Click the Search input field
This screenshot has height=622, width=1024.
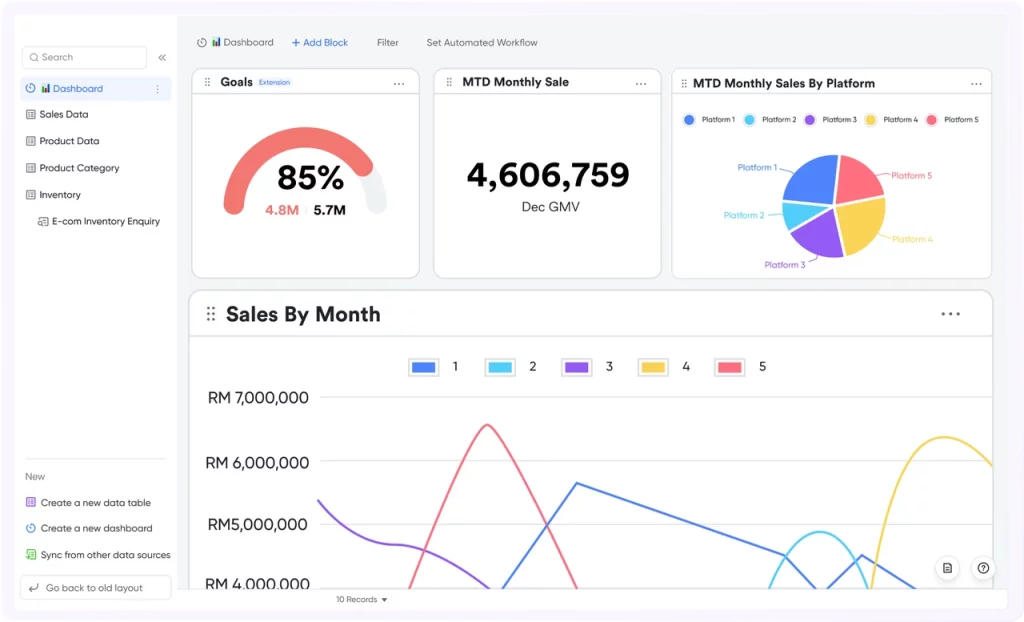[x=85, y=57]
